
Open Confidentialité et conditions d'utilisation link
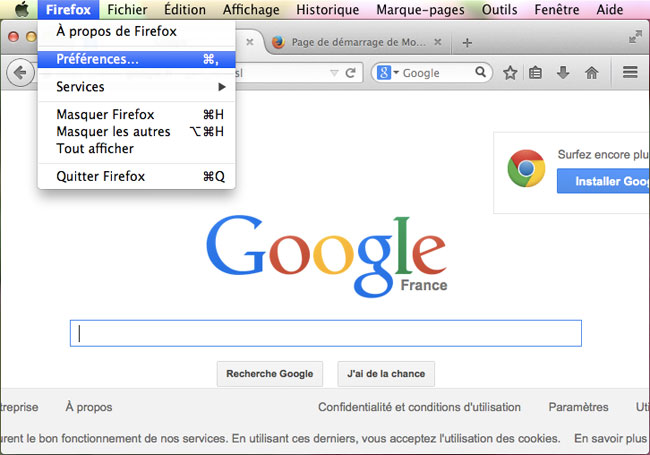(419, 407)
